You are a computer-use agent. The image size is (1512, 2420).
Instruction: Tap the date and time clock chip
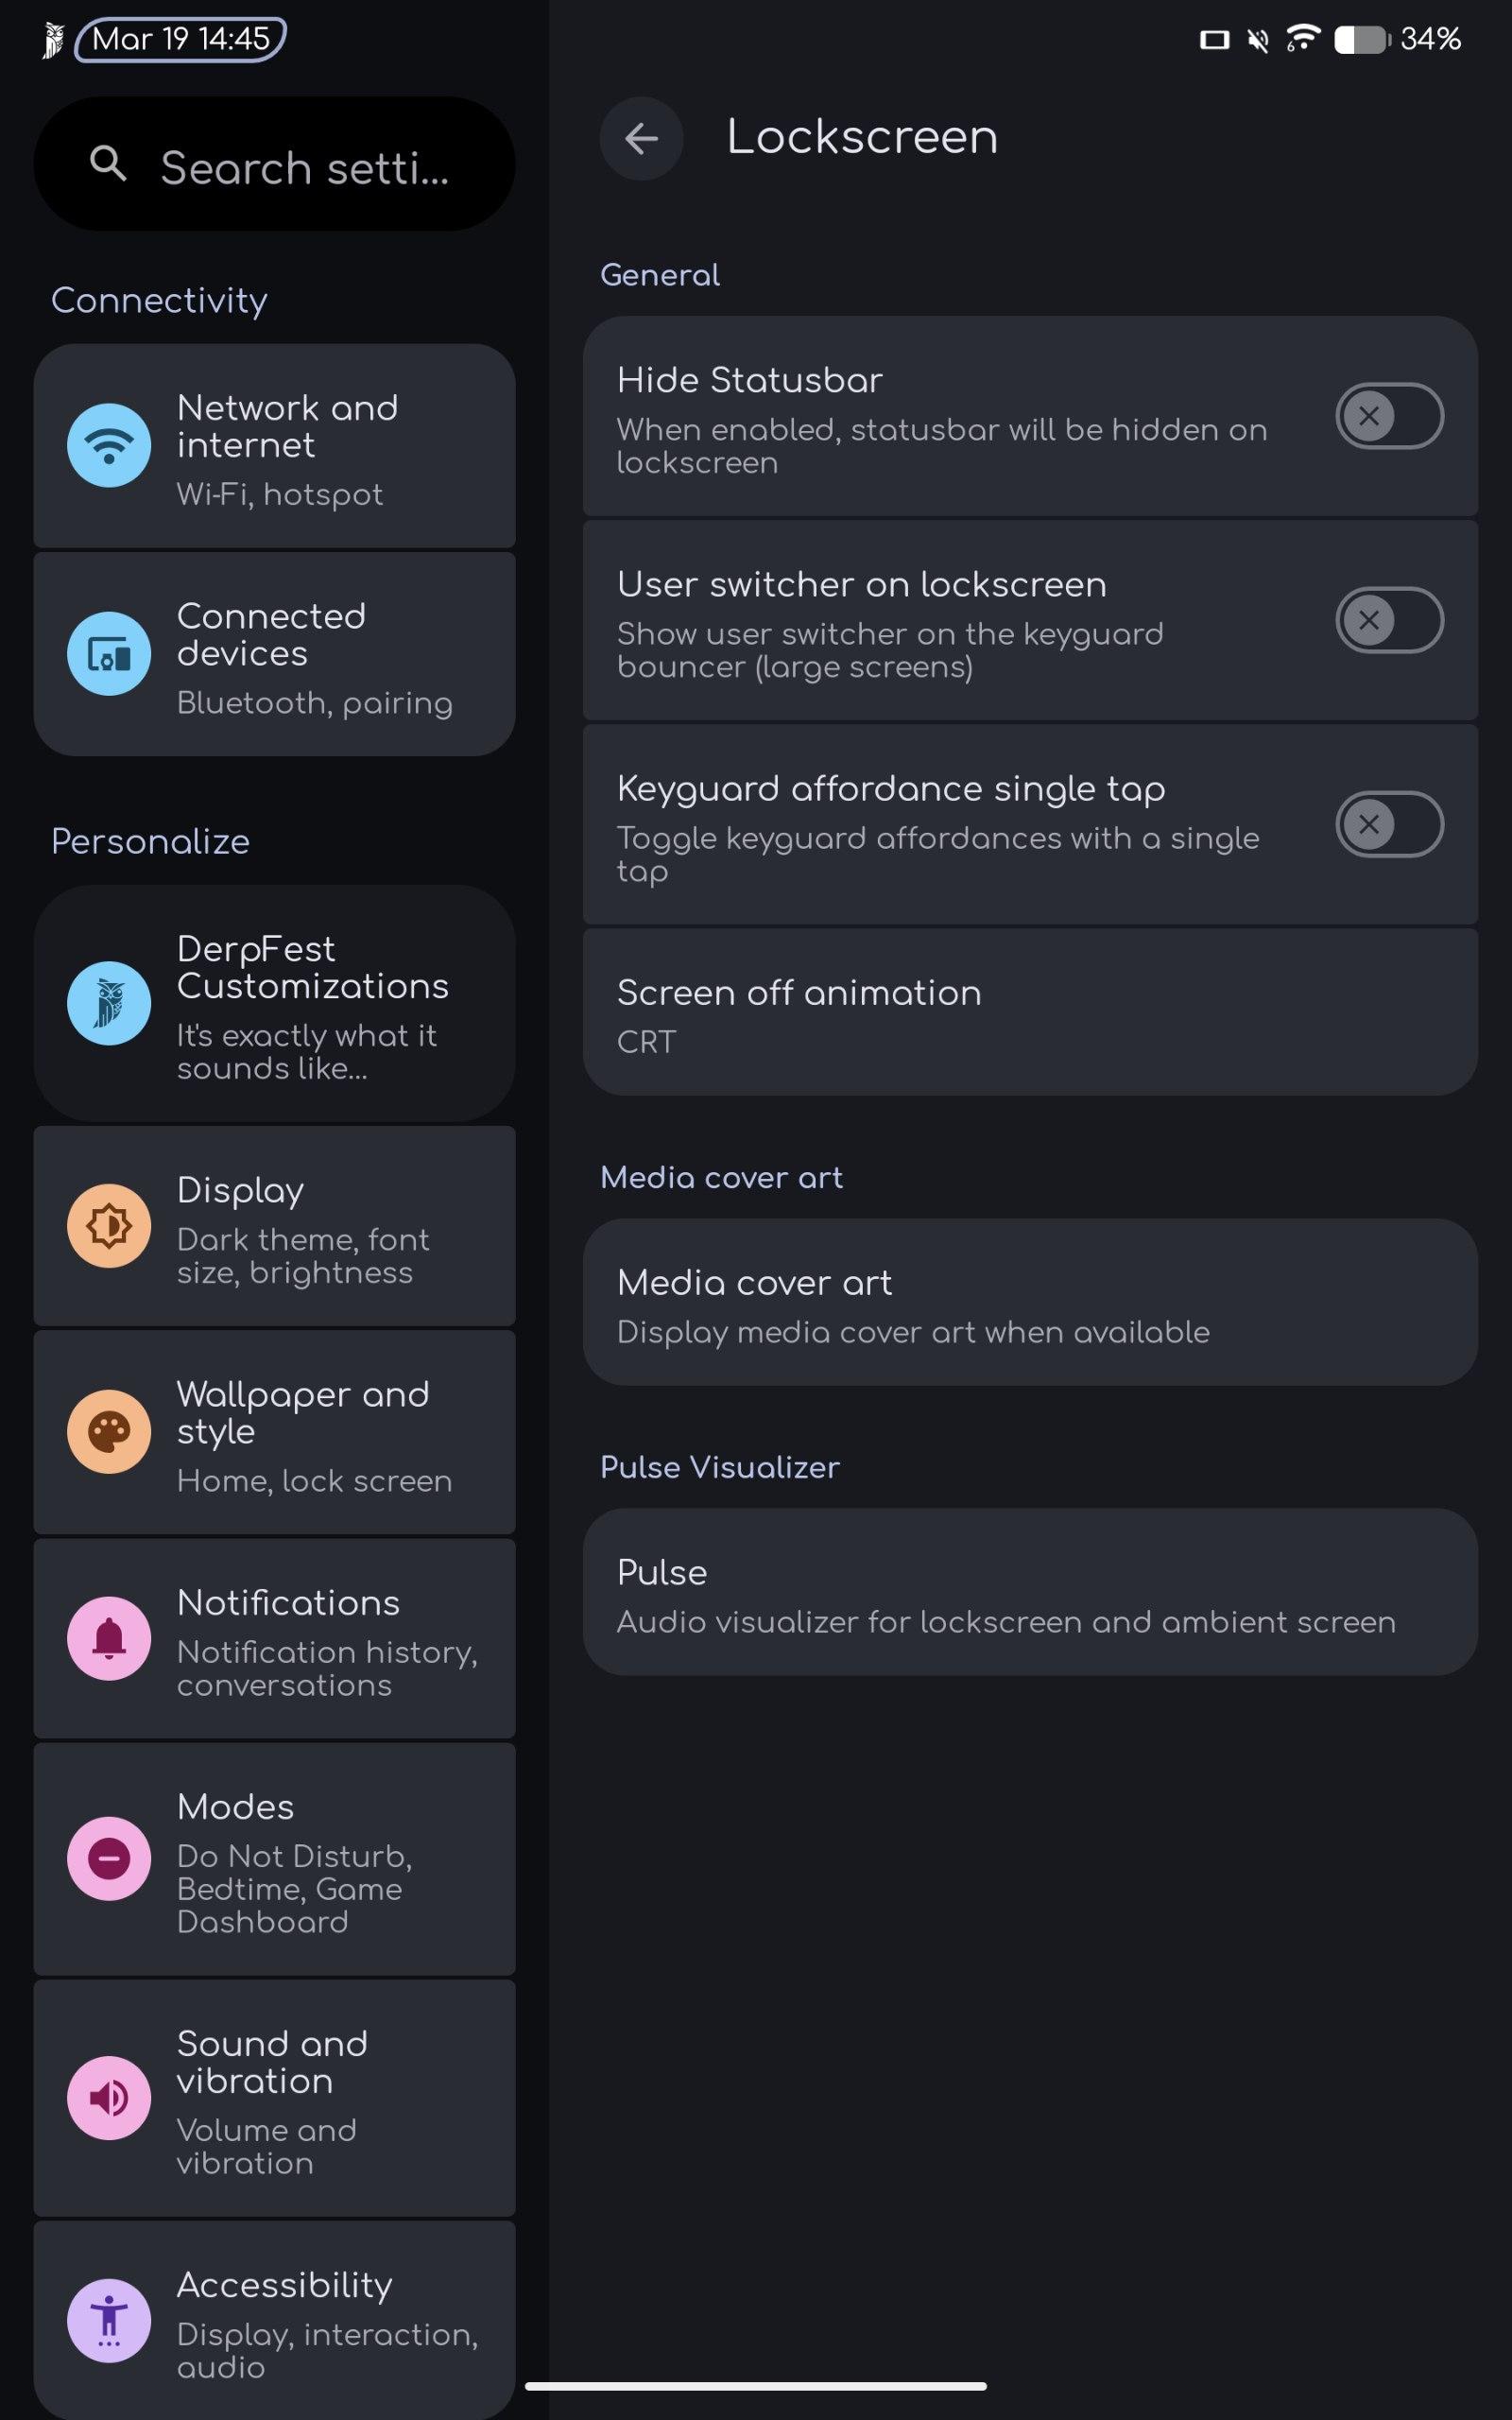pyautogui.click(x=181, y=40)
